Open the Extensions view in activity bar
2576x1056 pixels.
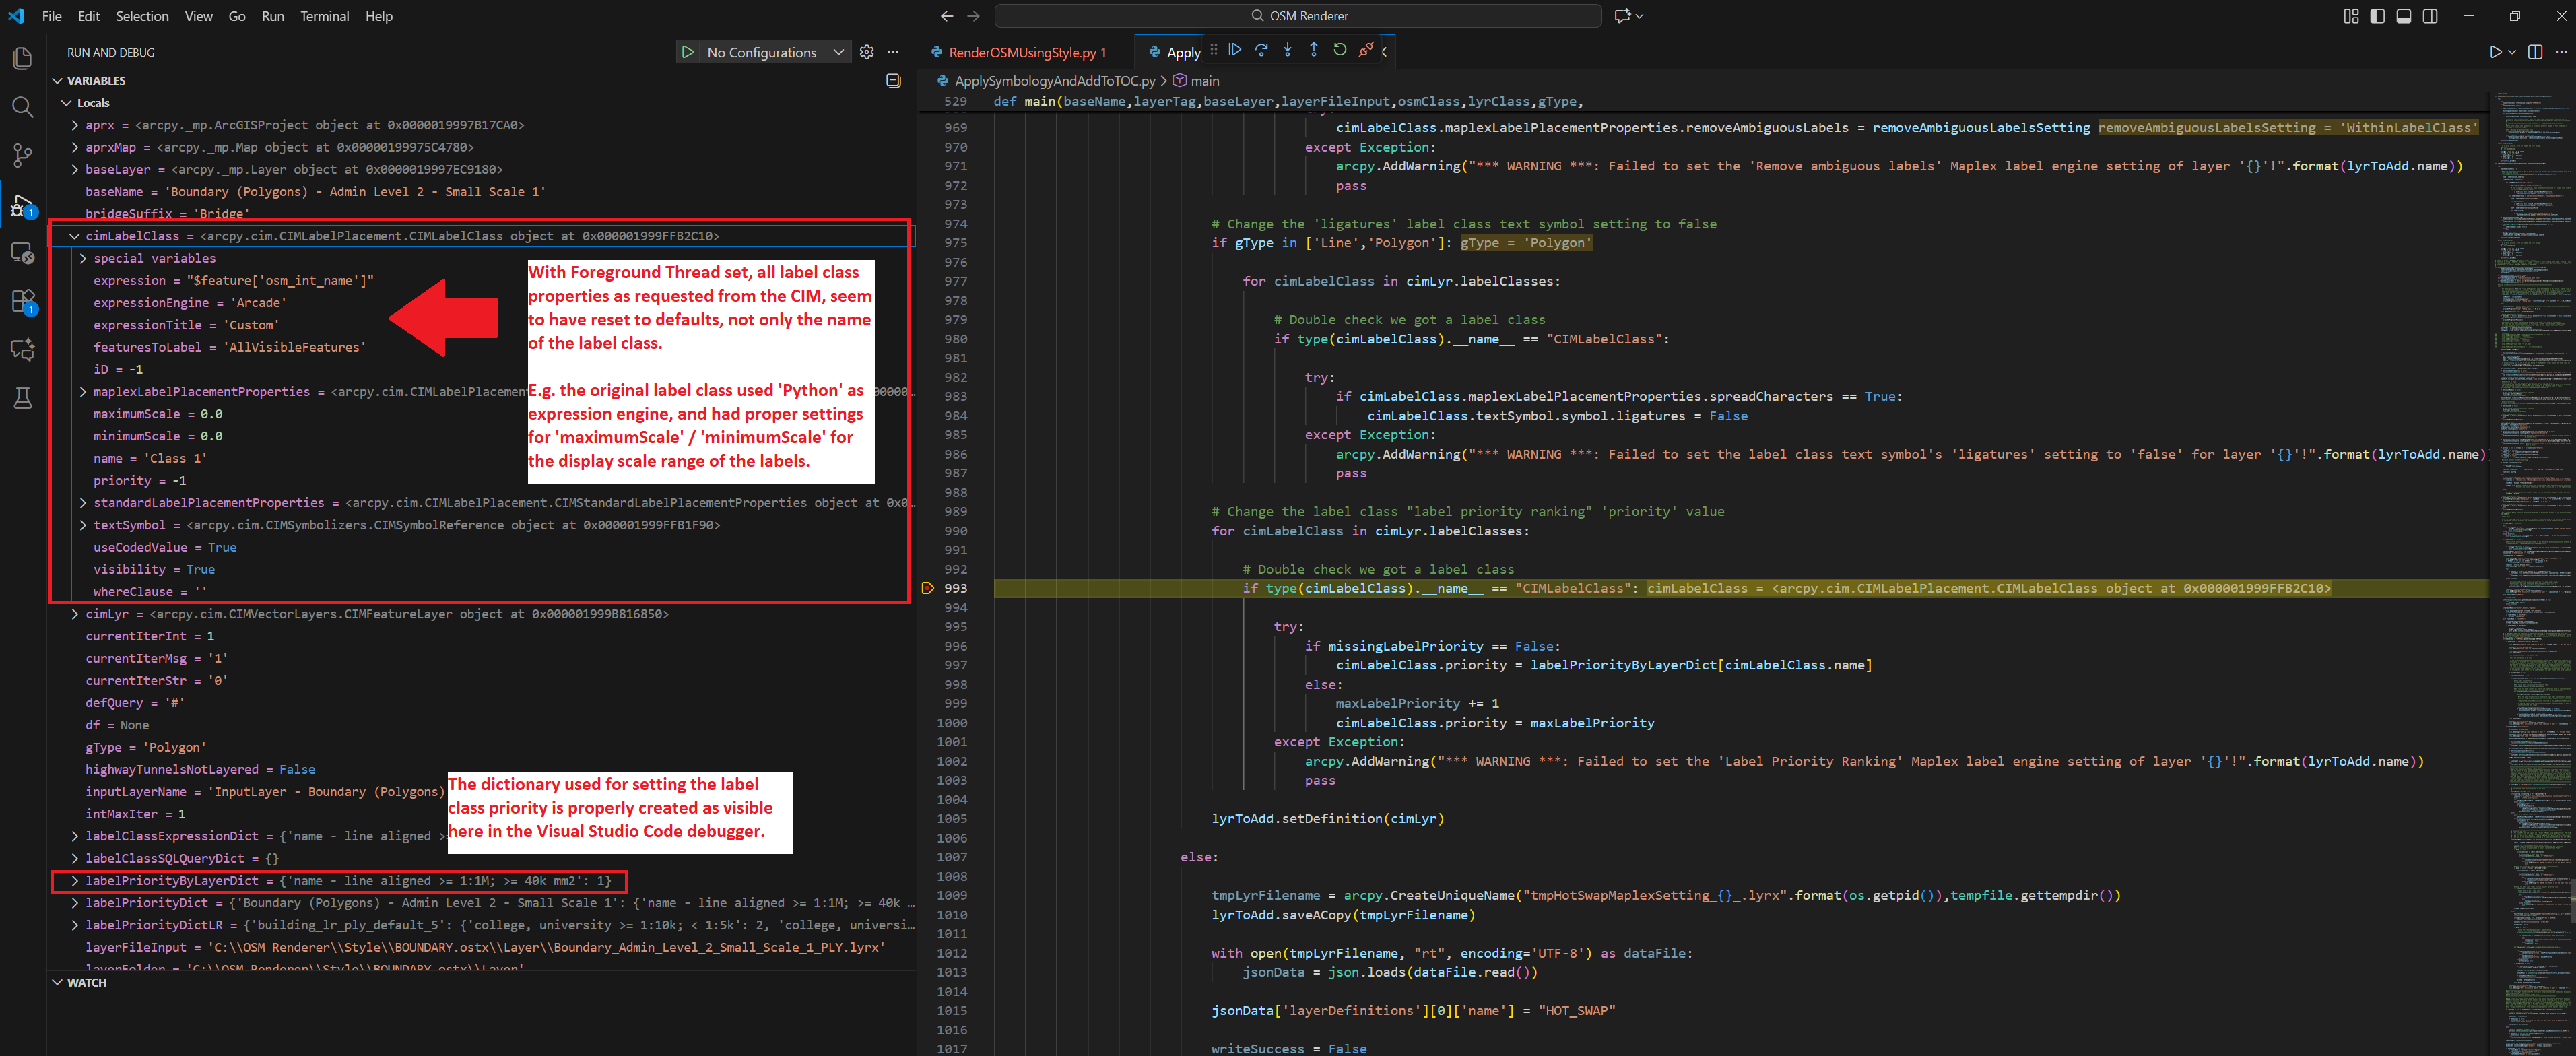[22, 301]
